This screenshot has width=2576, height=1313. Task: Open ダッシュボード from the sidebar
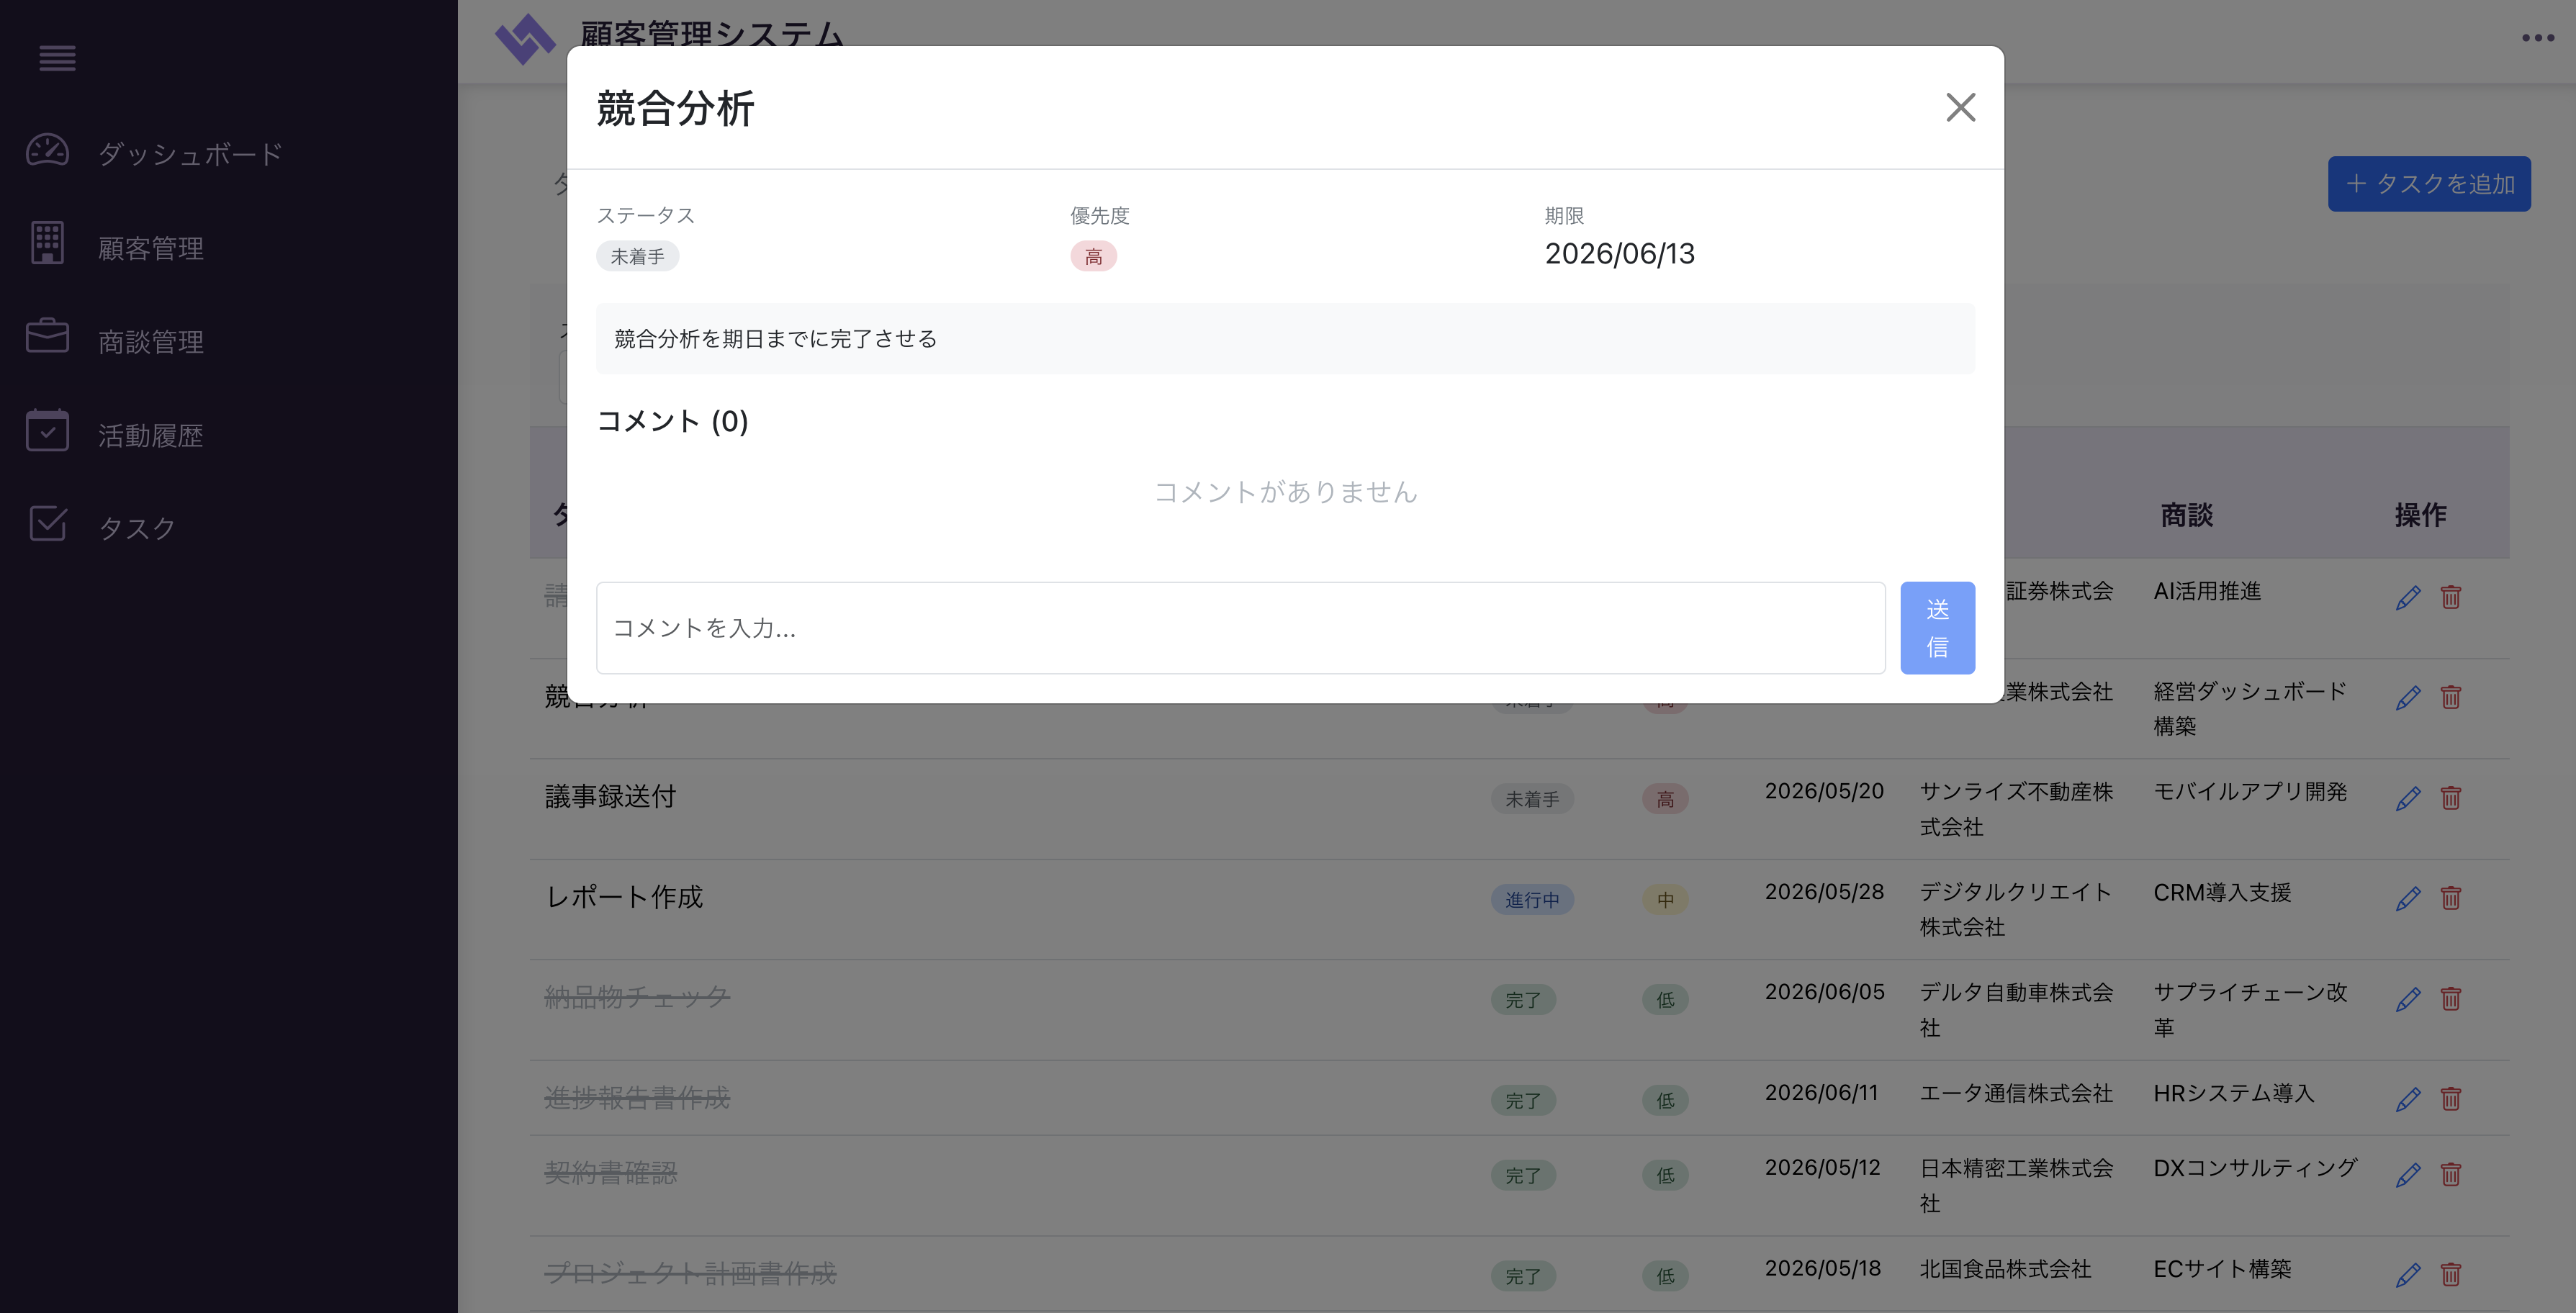pyautogui.click(x=191, y=154)
